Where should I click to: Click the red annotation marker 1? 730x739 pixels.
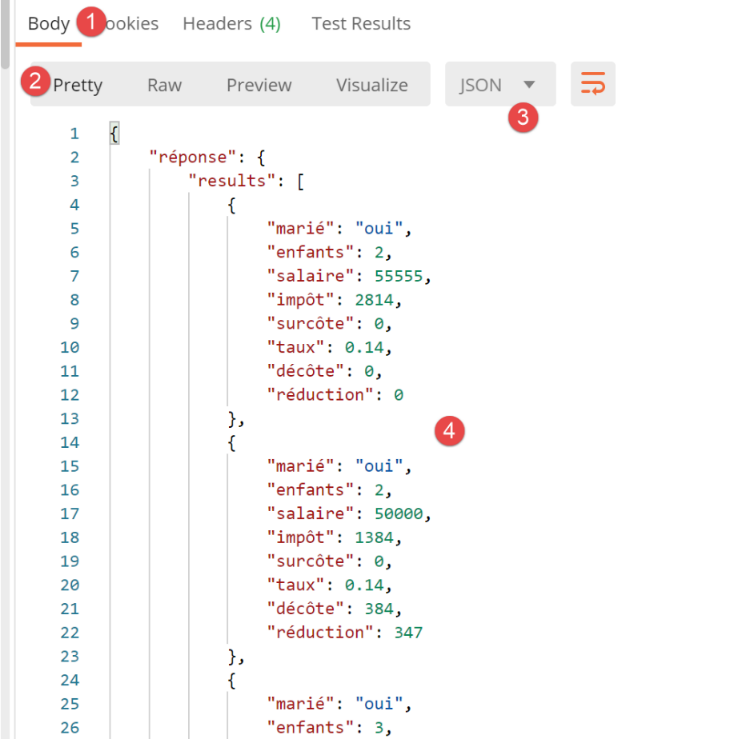click(x=92, y=23)
